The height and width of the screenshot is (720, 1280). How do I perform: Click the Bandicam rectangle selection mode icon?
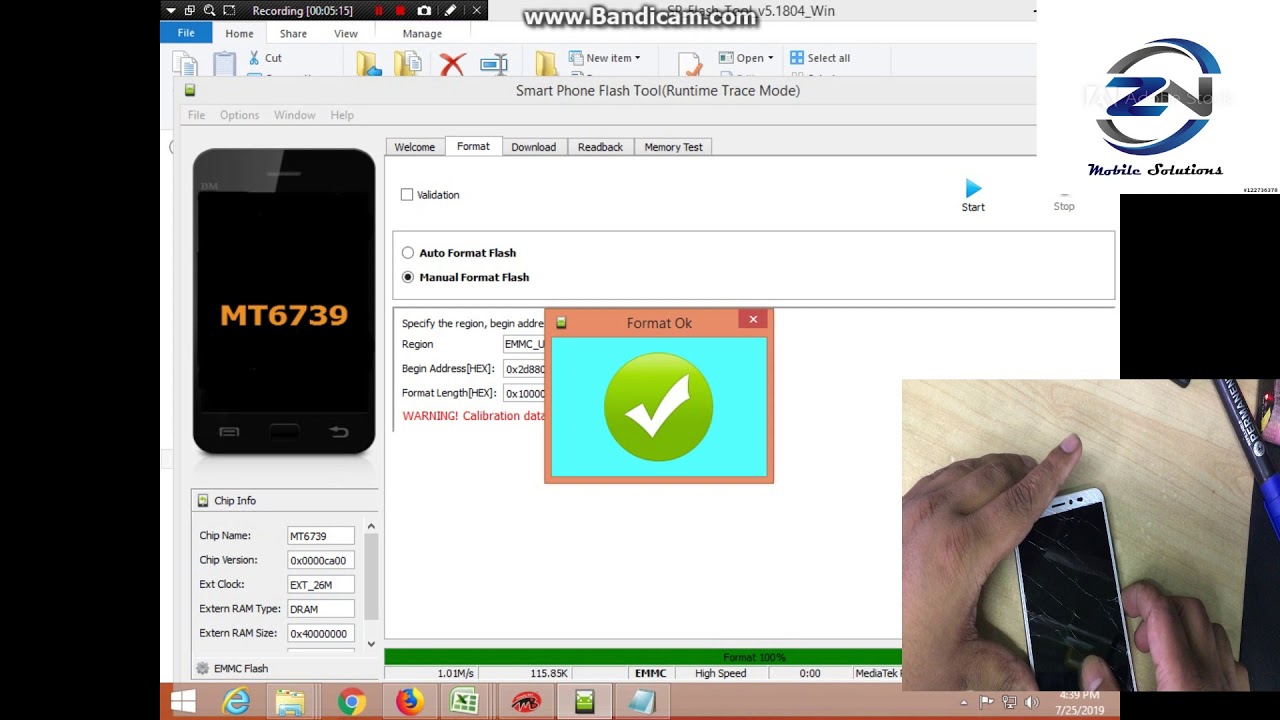[x=229, y=11]
